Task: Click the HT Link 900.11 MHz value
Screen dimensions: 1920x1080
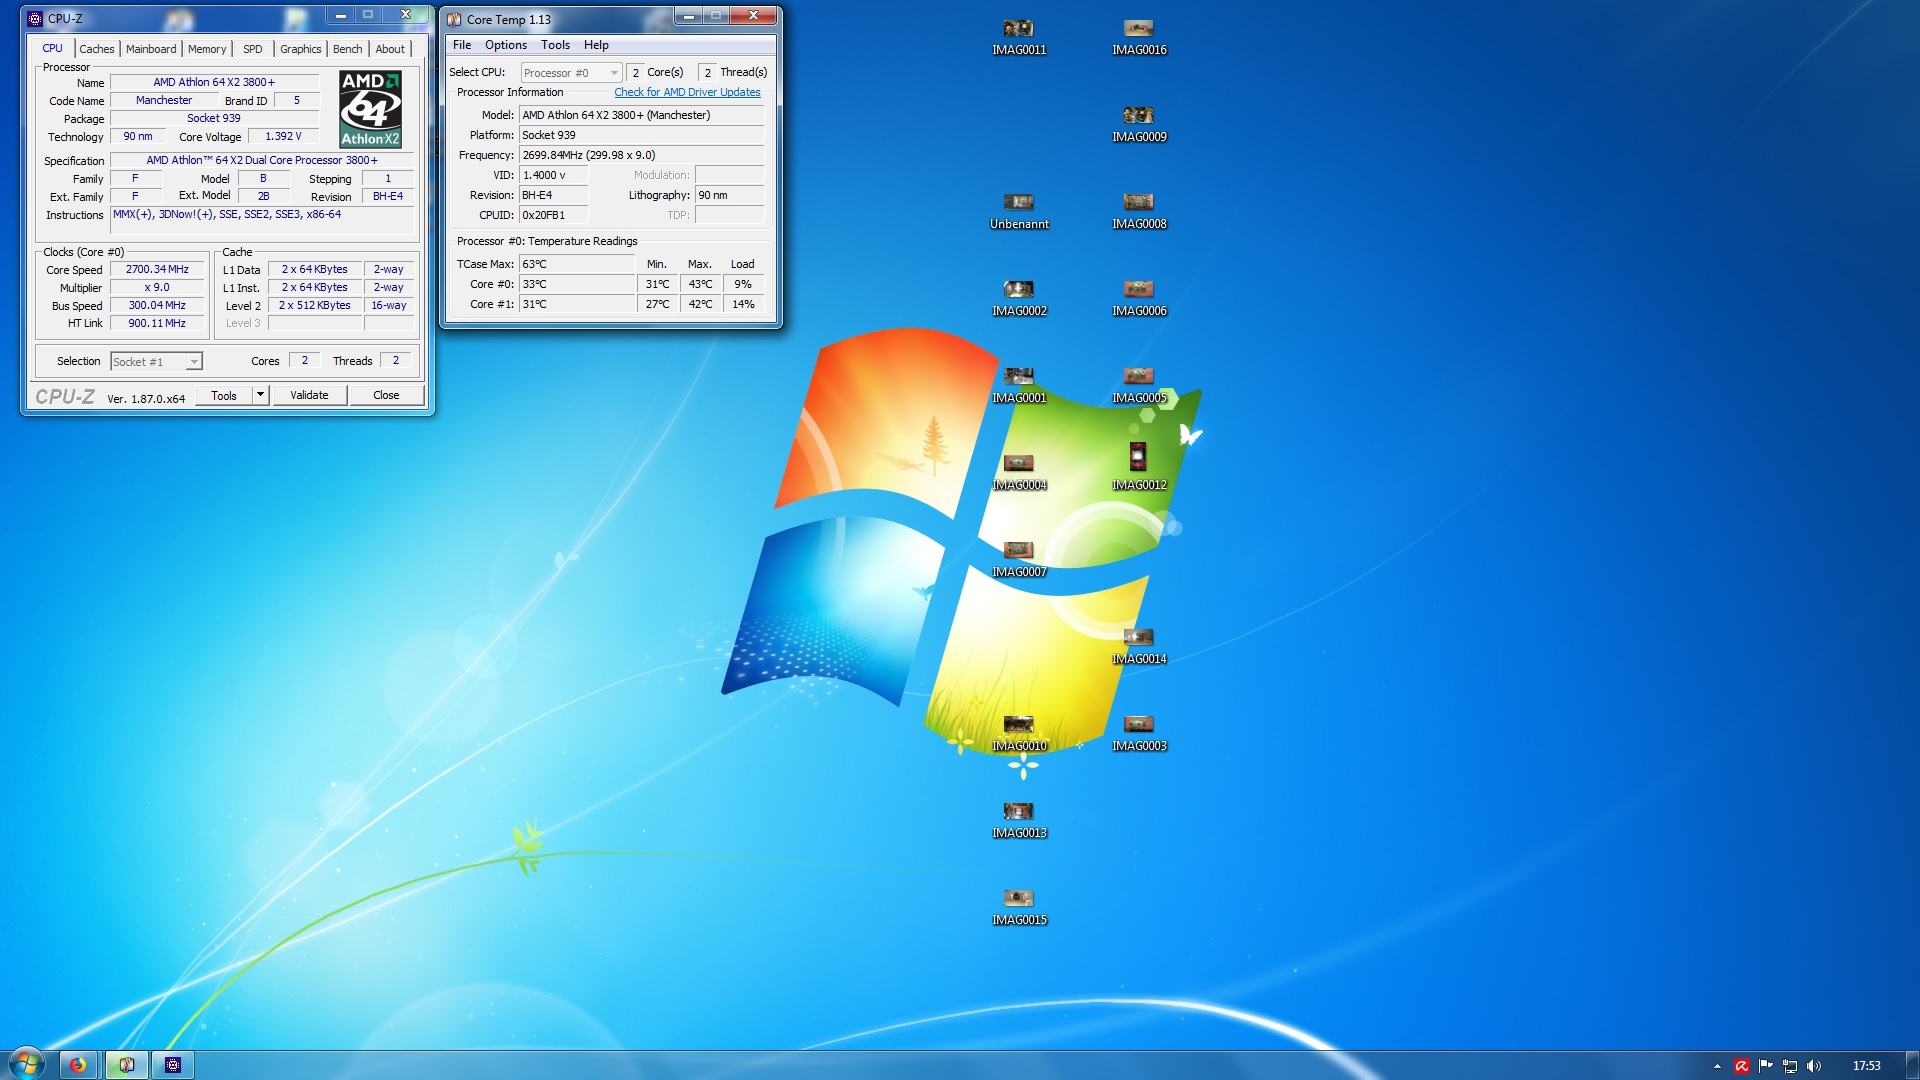Action: coord(157,324)
